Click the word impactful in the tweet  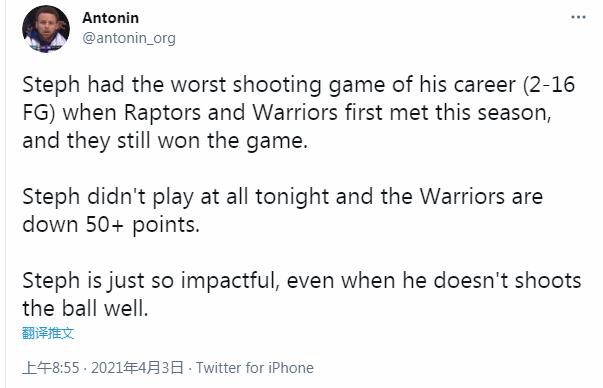tap(230, 281)
